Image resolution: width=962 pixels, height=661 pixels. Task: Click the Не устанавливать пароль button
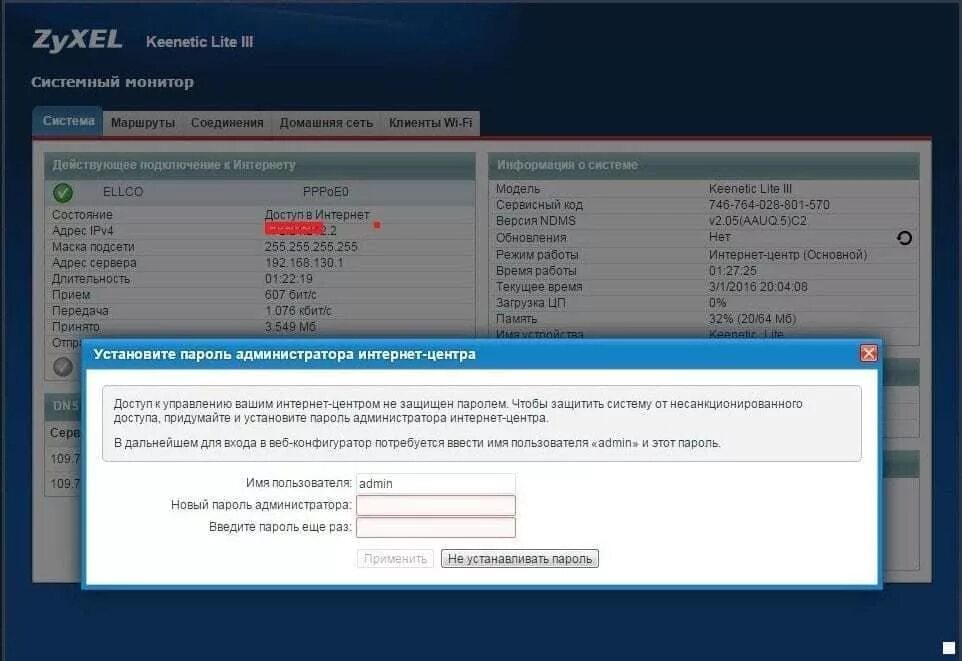pyautogui.click(x=520, y=559)
